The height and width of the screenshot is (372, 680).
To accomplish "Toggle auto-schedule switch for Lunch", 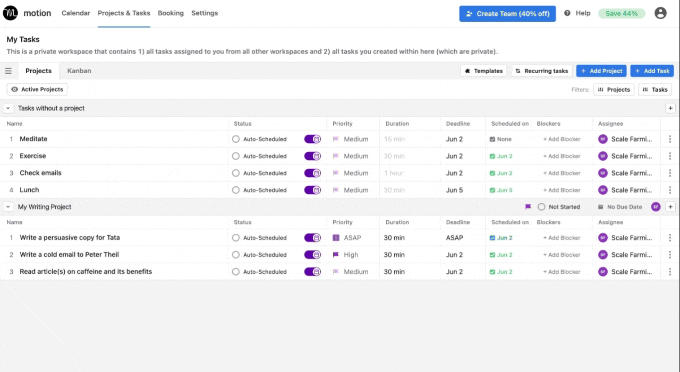I will (312, 190).
